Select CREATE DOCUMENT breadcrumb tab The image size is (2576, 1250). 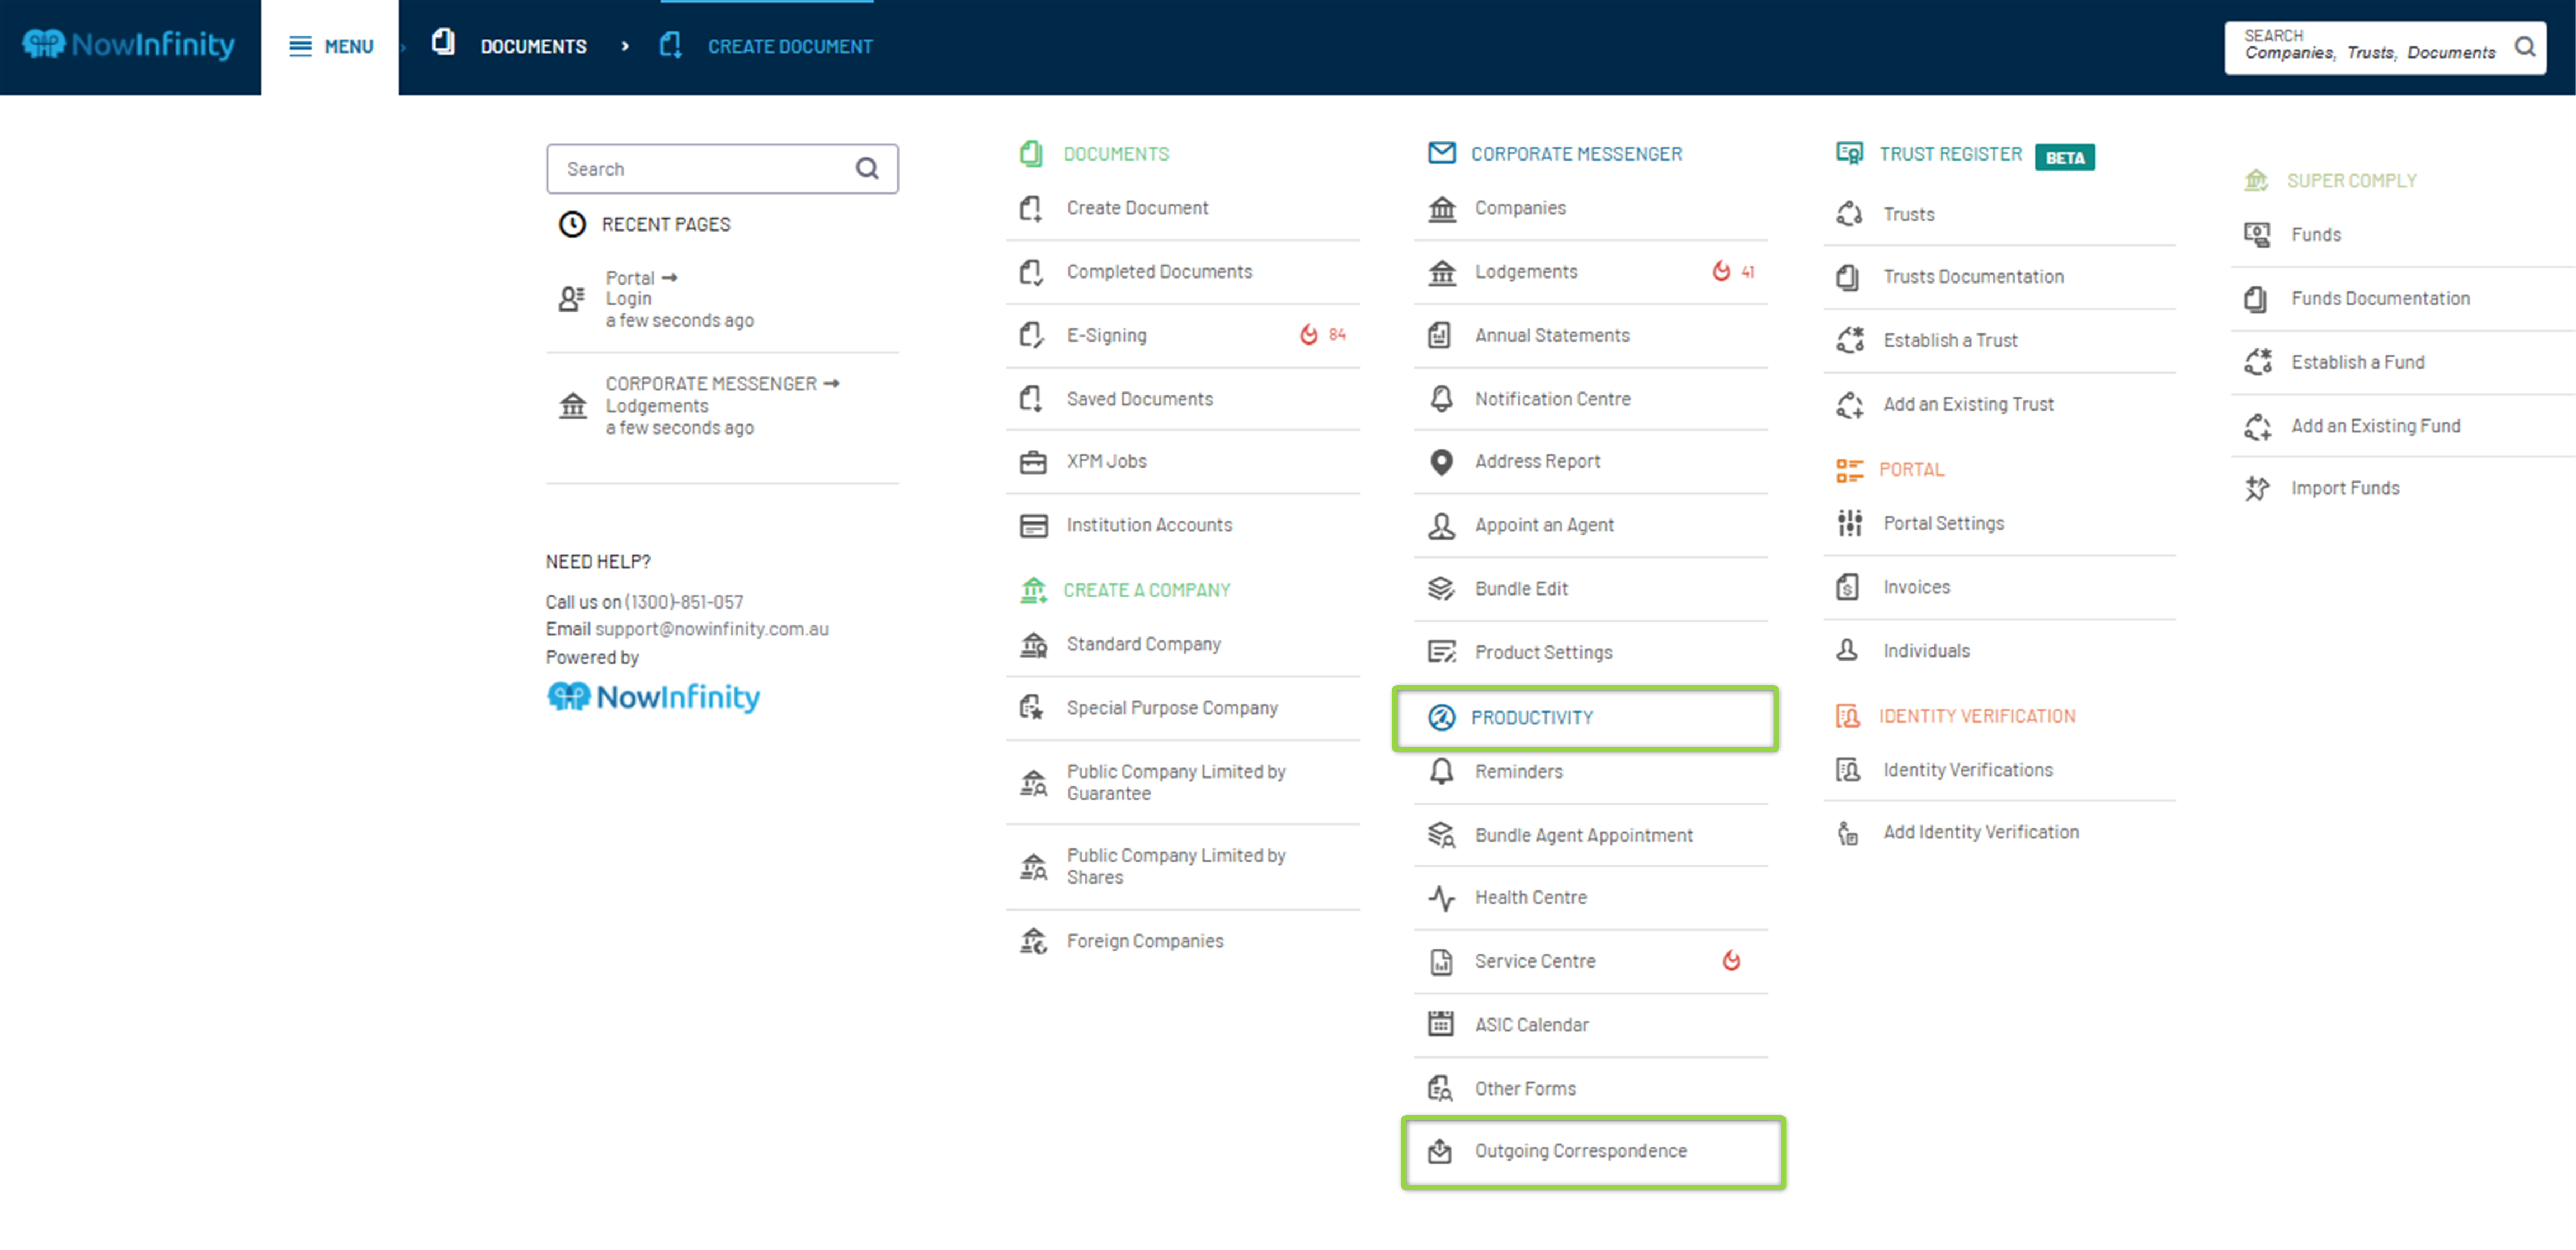790,46
